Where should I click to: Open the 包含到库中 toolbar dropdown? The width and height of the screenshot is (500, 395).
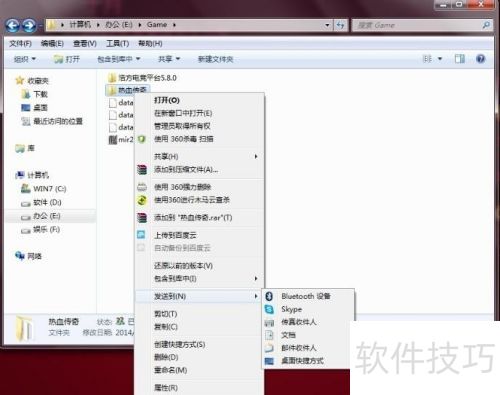(118, 59)
